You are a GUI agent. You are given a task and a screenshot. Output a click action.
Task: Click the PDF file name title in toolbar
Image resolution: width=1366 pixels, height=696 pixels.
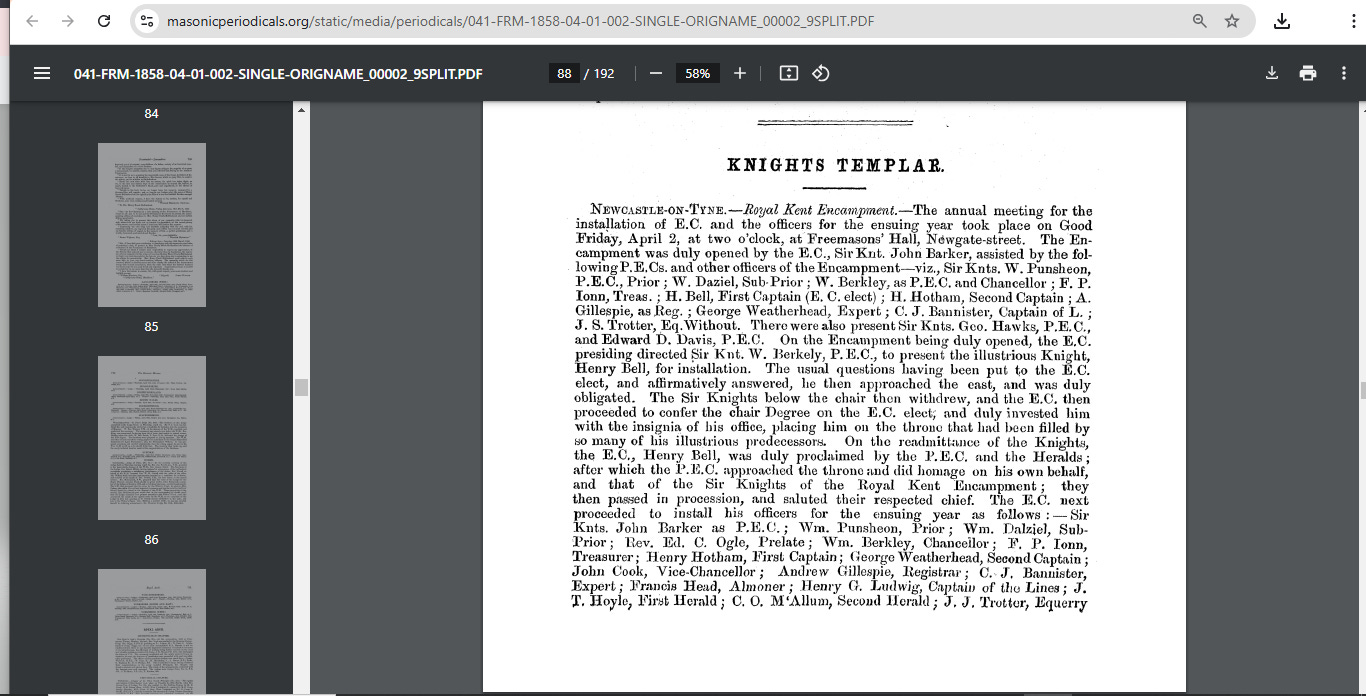point(278,73)
